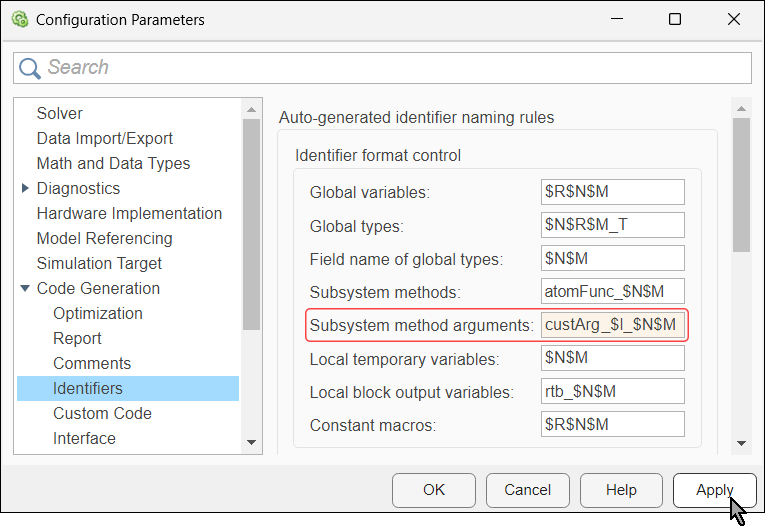
Task: Click 'Constant macros:' label
Action: (373, 425)
